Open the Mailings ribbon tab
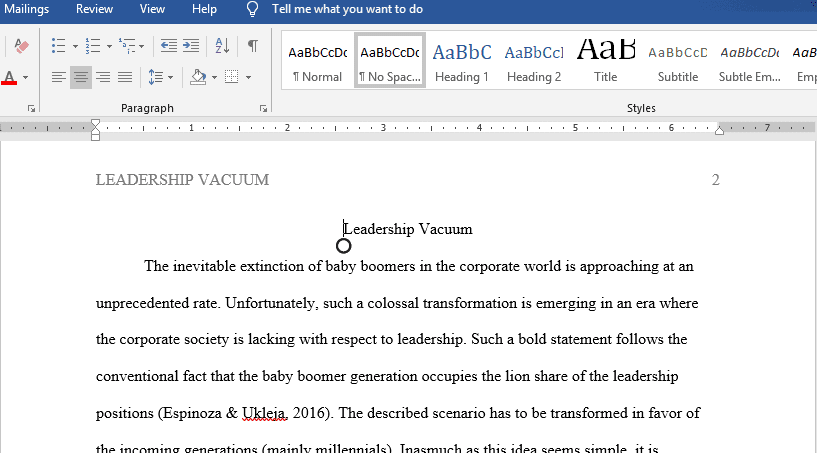This screenshot has width=817, height=453. (x=26, y=9)
